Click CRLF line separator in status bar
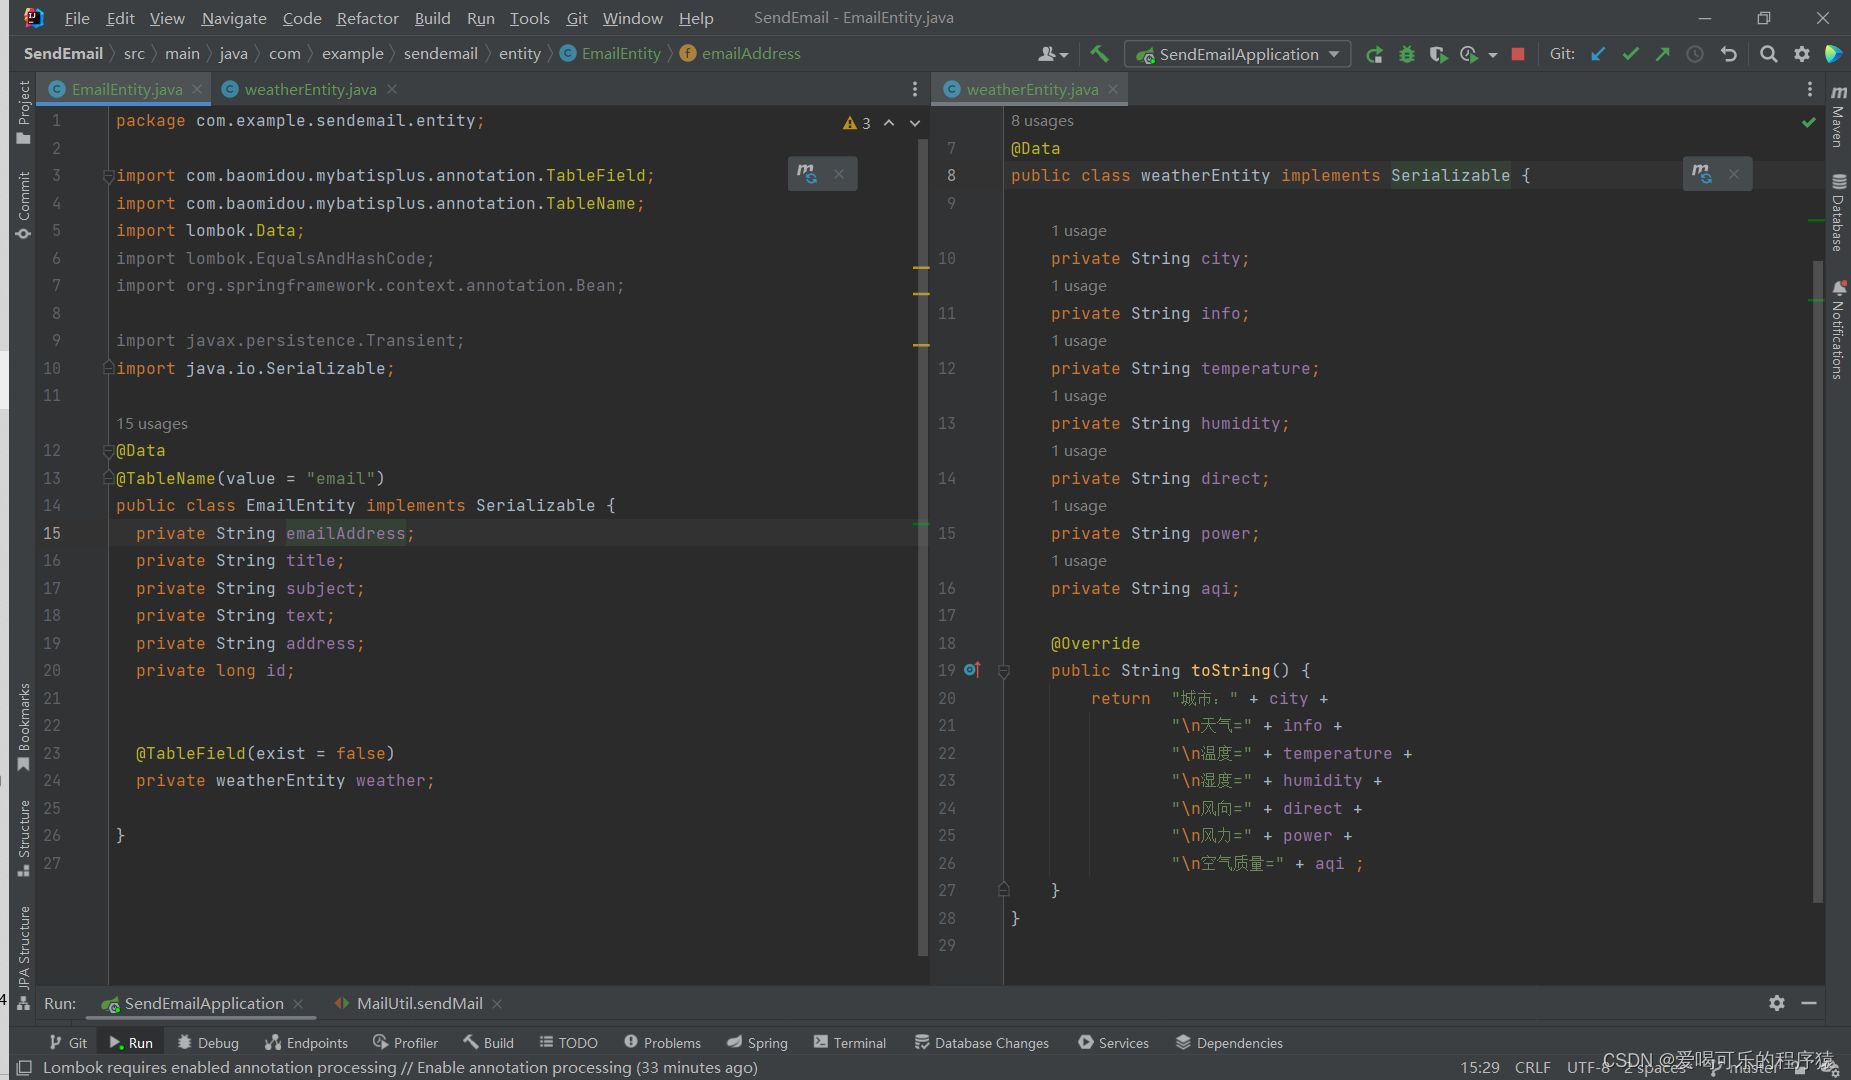Image resolution: width=1851 pixels, height=1080 pixels. pos(1532,1067)
